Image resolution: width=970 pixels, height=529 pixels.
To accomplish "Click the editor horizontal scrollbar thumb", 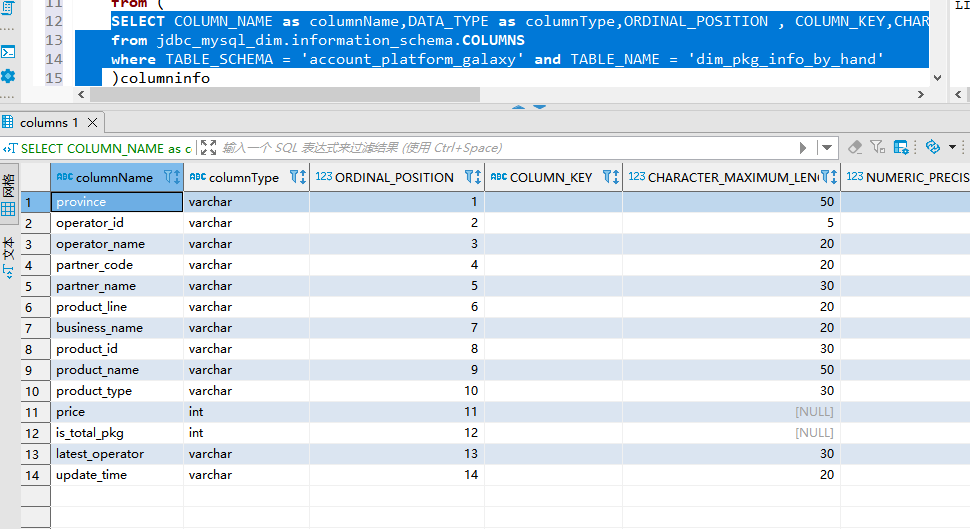I will pyautogui.click(x=285, y=95).
